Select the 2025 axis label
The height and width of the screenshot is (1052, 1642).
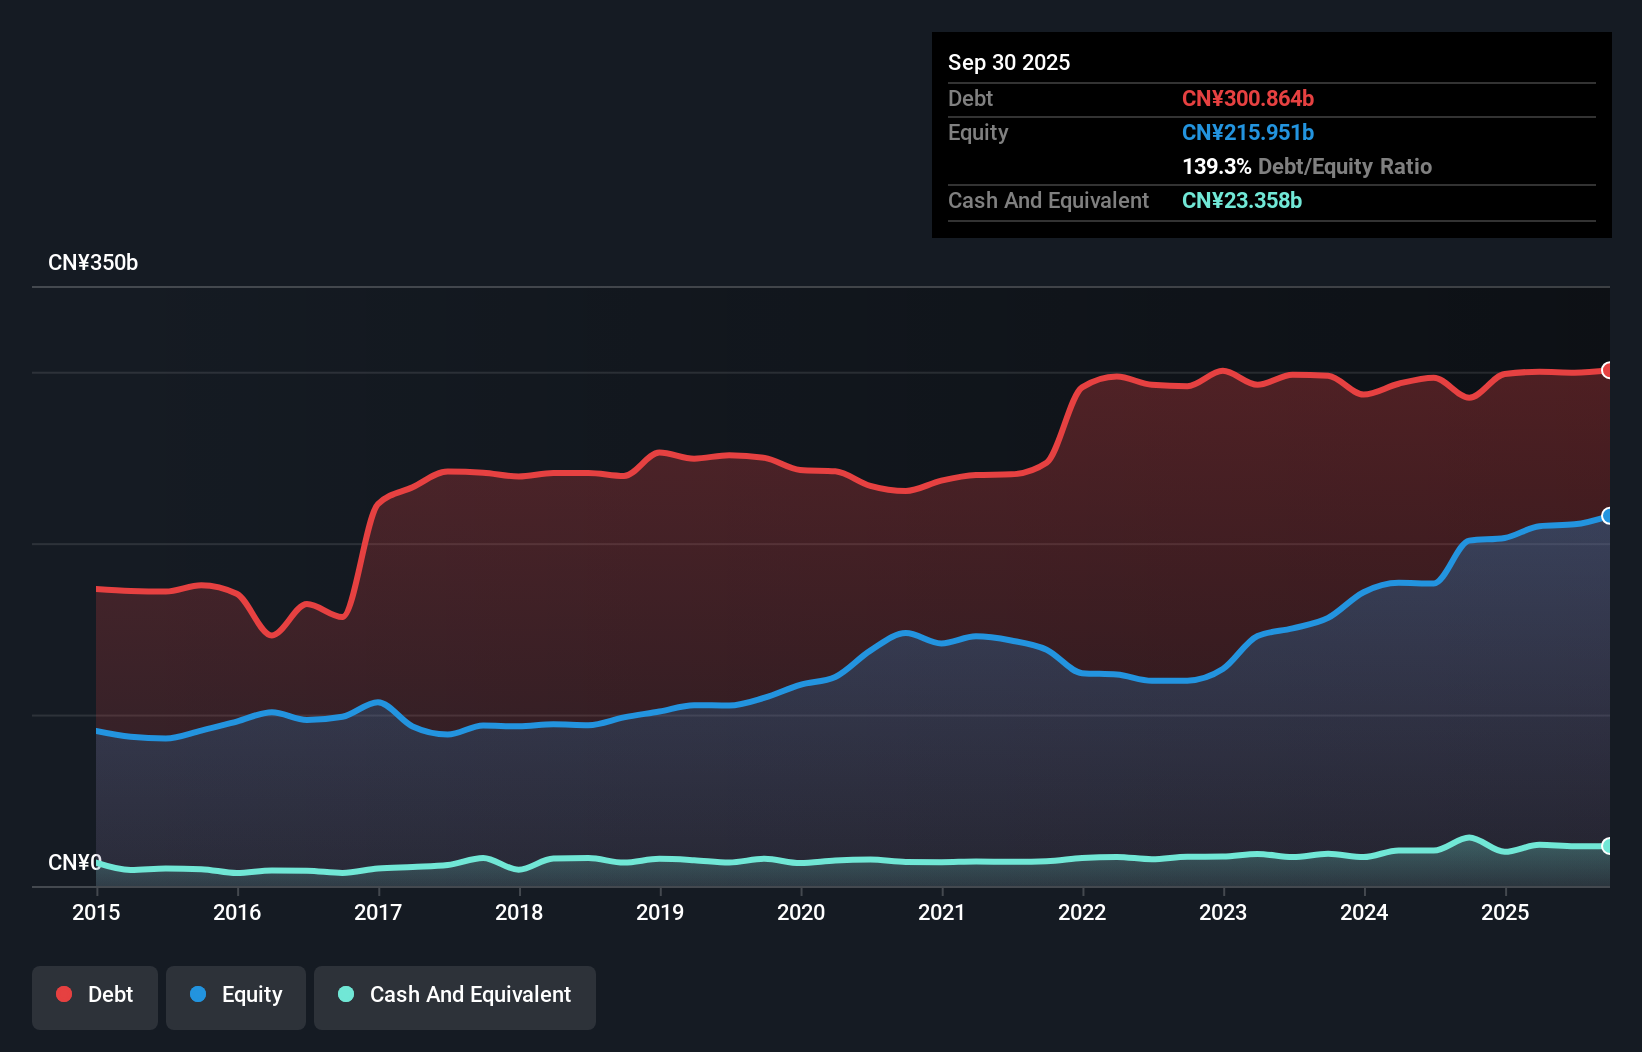click(x=1506, y=912)
